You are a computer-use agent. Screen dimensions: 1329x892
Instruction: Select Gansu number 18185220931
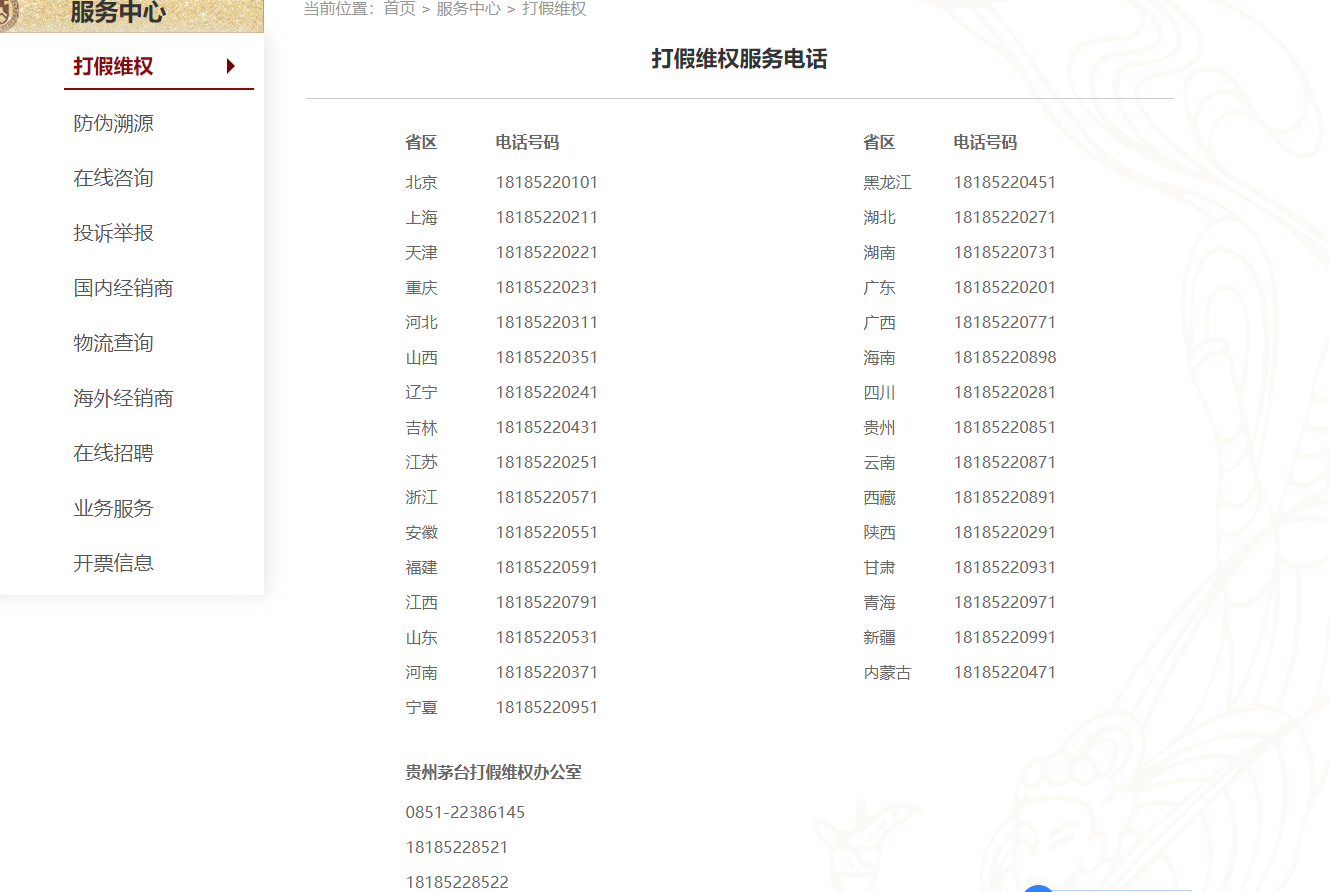[1005, 567]
